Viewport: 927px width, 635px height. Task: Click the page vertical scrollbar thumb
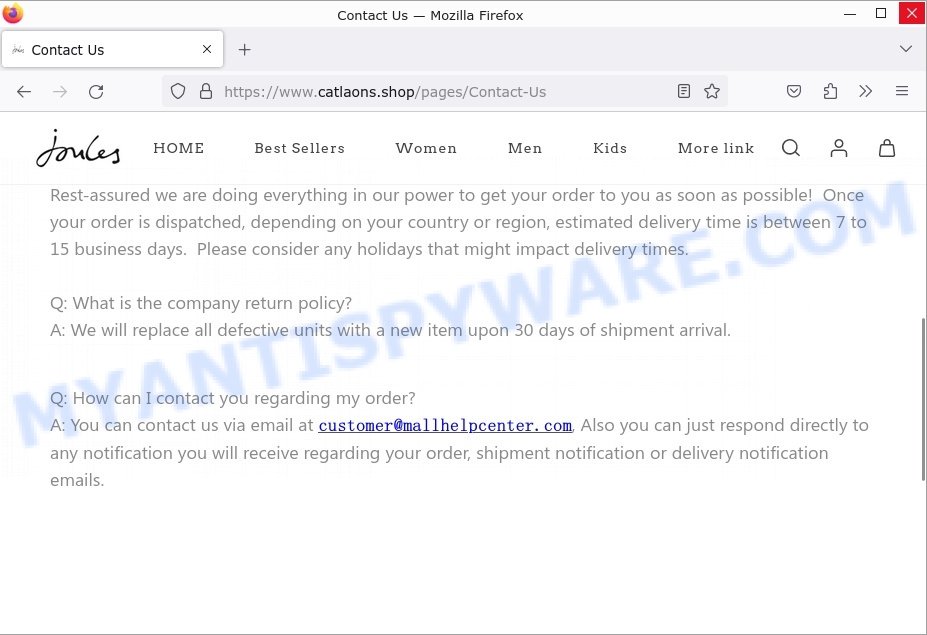coord(923,399)
